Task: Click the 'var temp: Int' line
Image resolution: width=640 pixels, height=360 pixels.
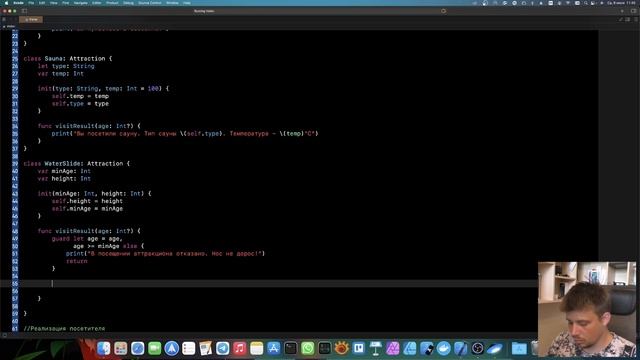Action: (61, 73)
